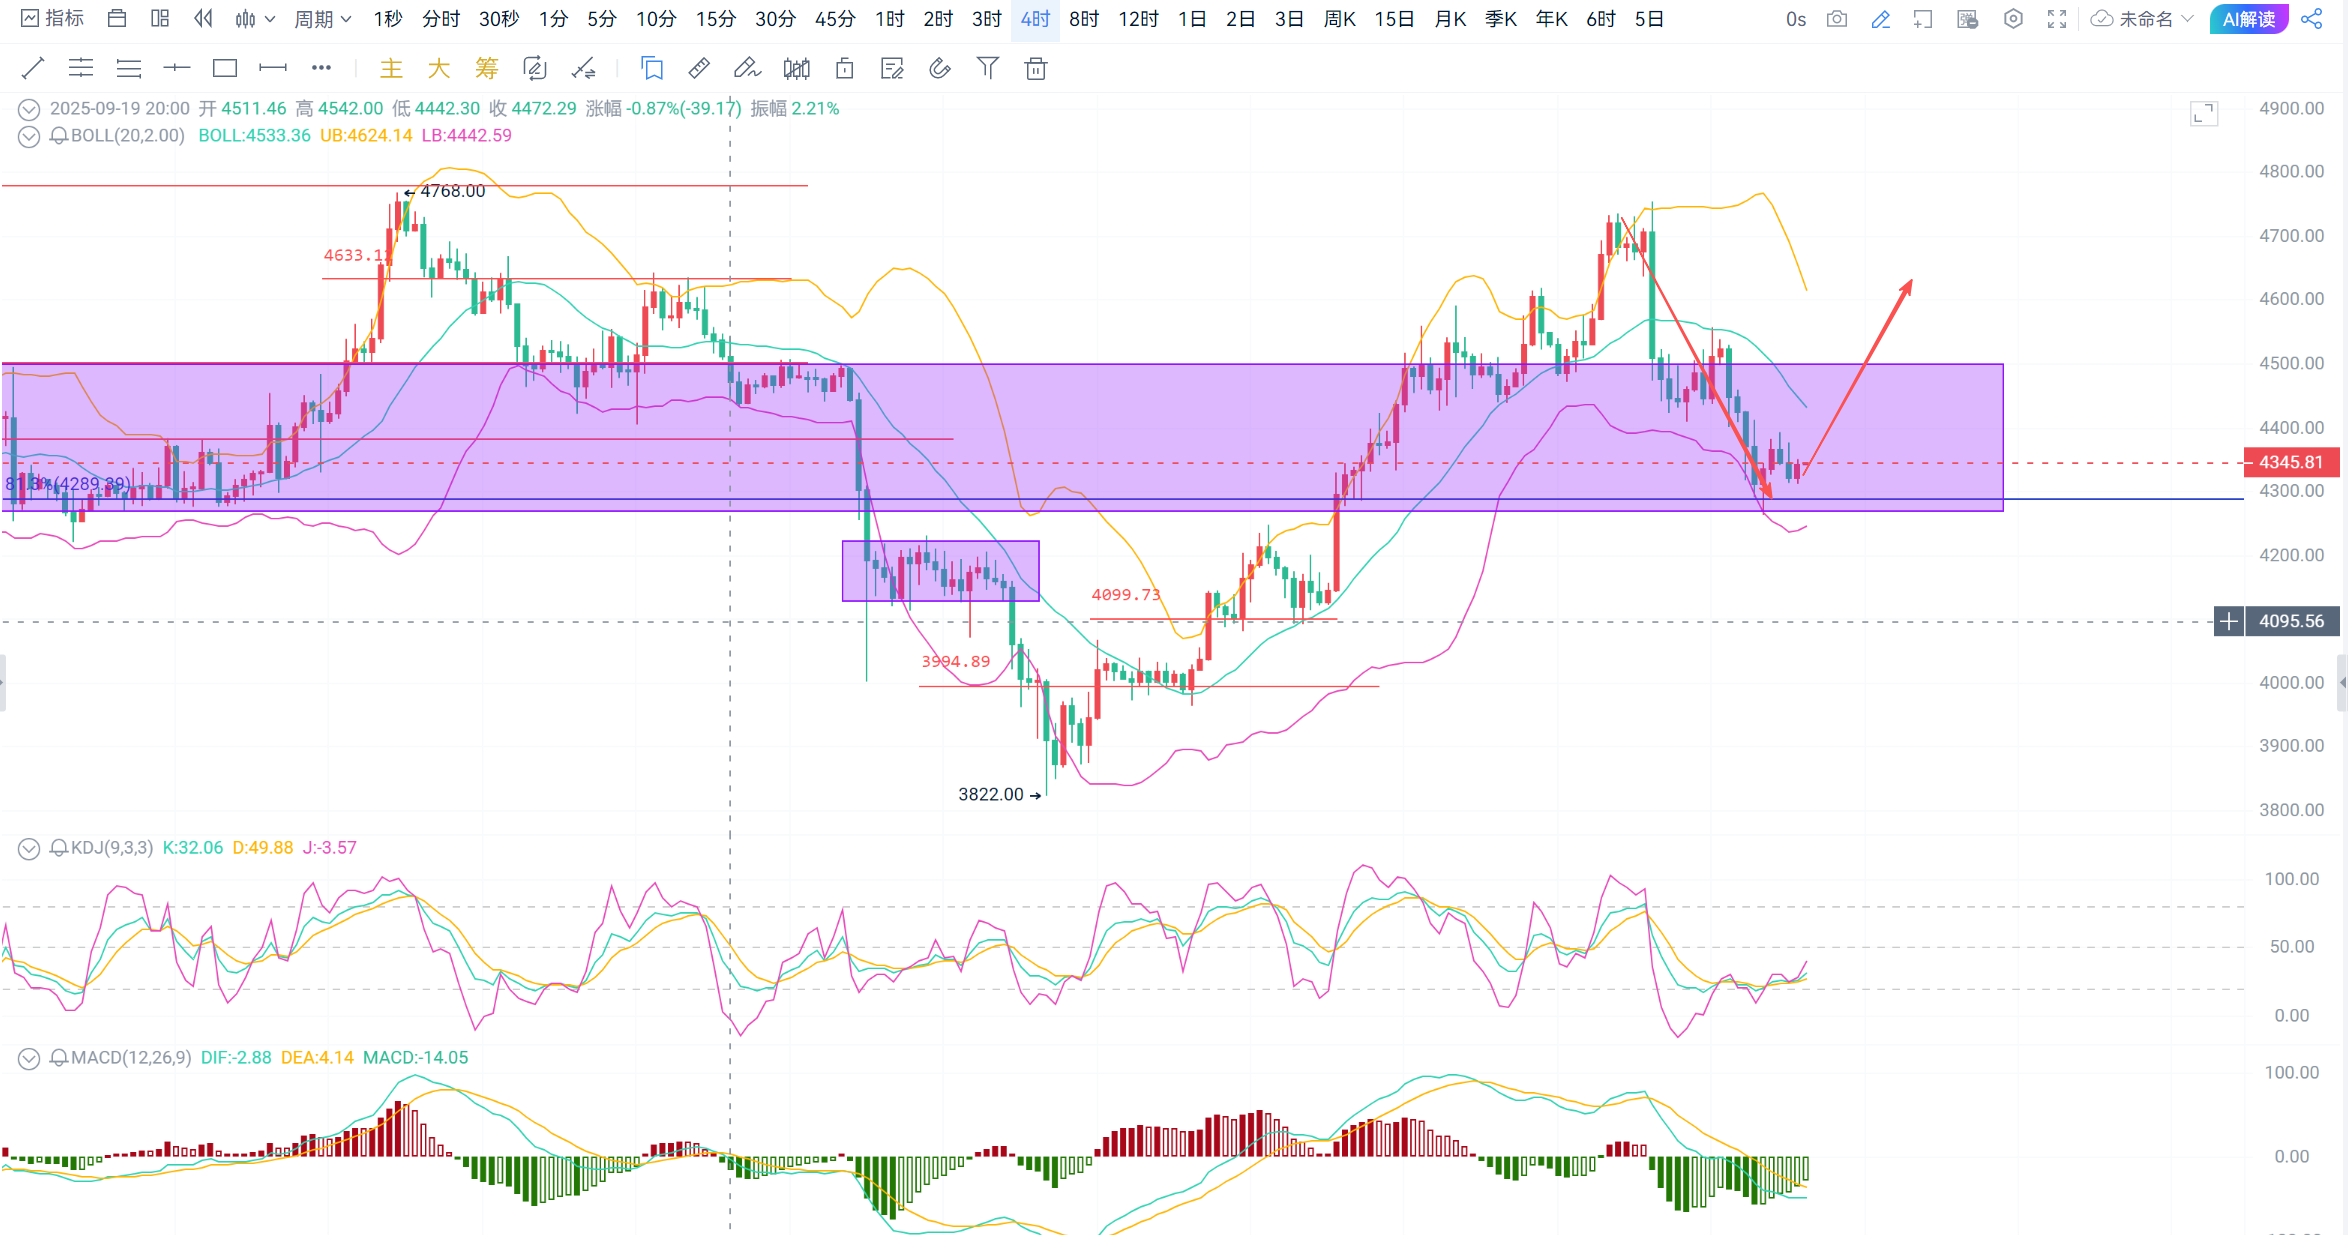Click the AI解读 button

click(2248, 19)
